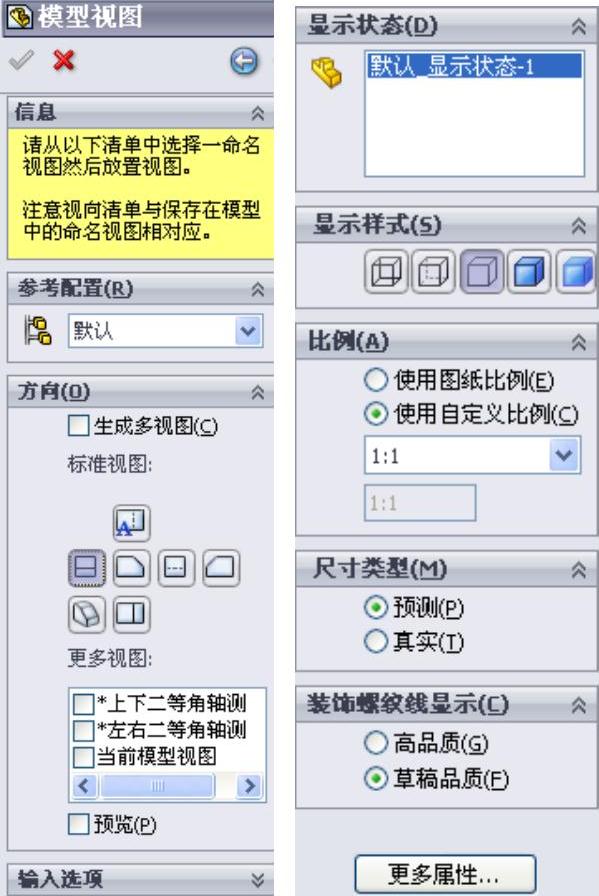Select 默认_显示状态-1 in the list

[474, 66]
